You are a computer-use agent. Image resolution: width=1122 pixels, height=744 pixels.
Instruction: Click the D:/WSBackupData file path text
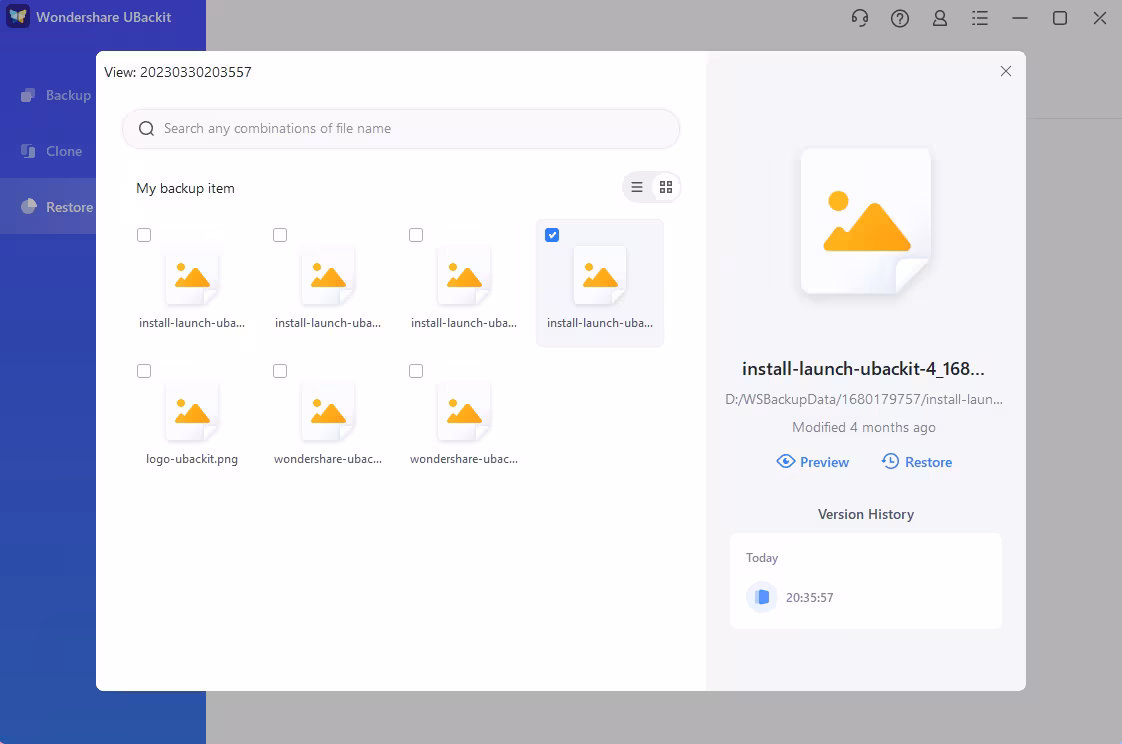864,399
